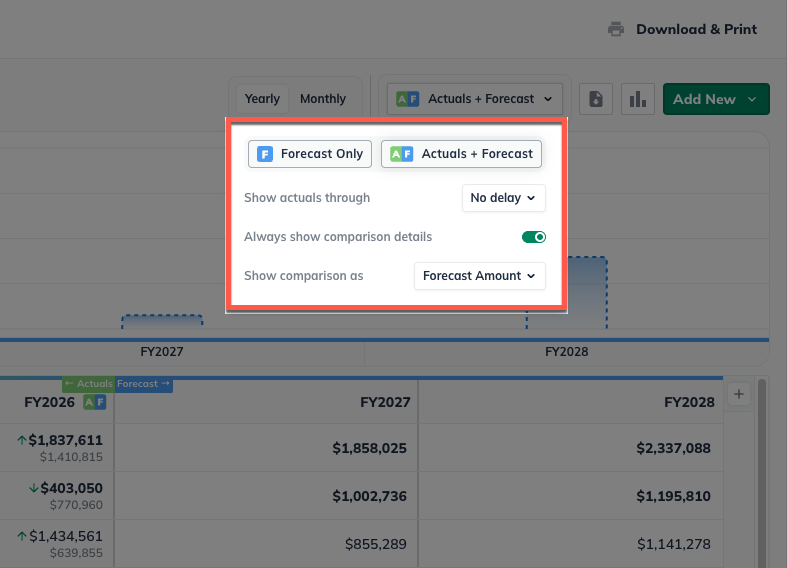This screenshot has width=787, height=568.
Task: Click the AF badge next to FY2026
Action: (94, 402)
